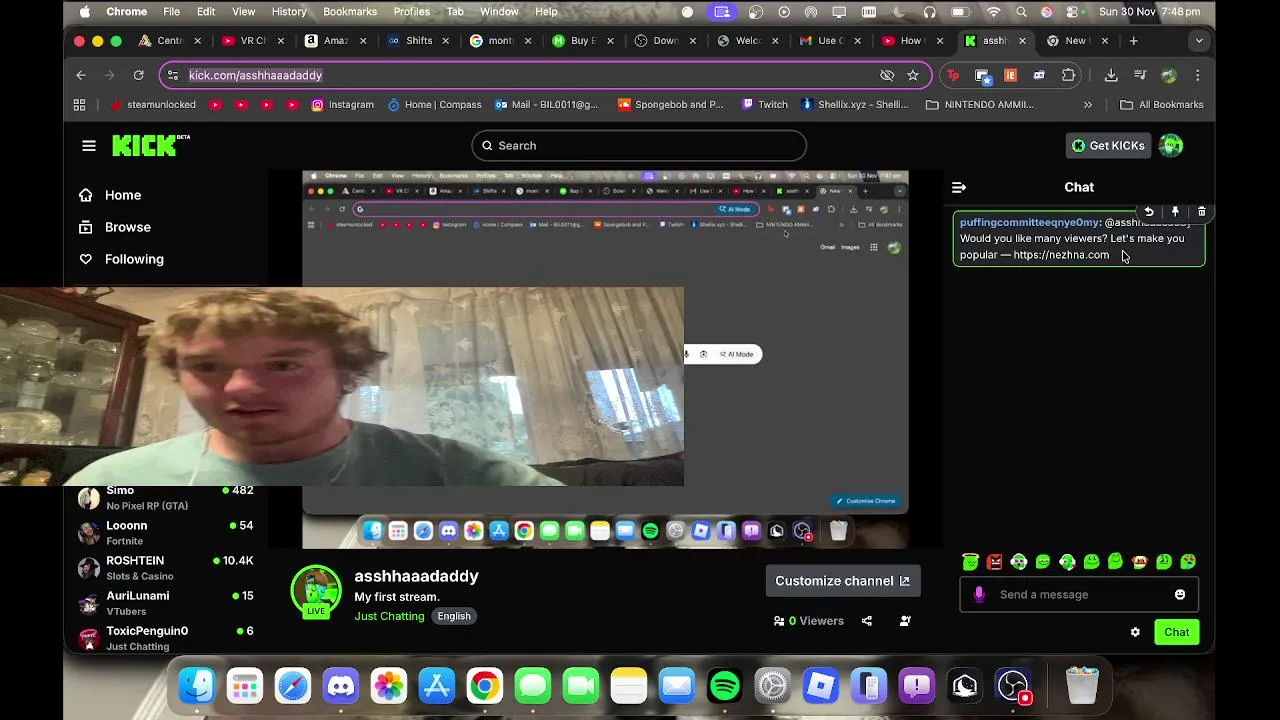Screen dimensions: 1280x720
Task: Open Following in Kick sidebar
Action: tap(121, 259)
